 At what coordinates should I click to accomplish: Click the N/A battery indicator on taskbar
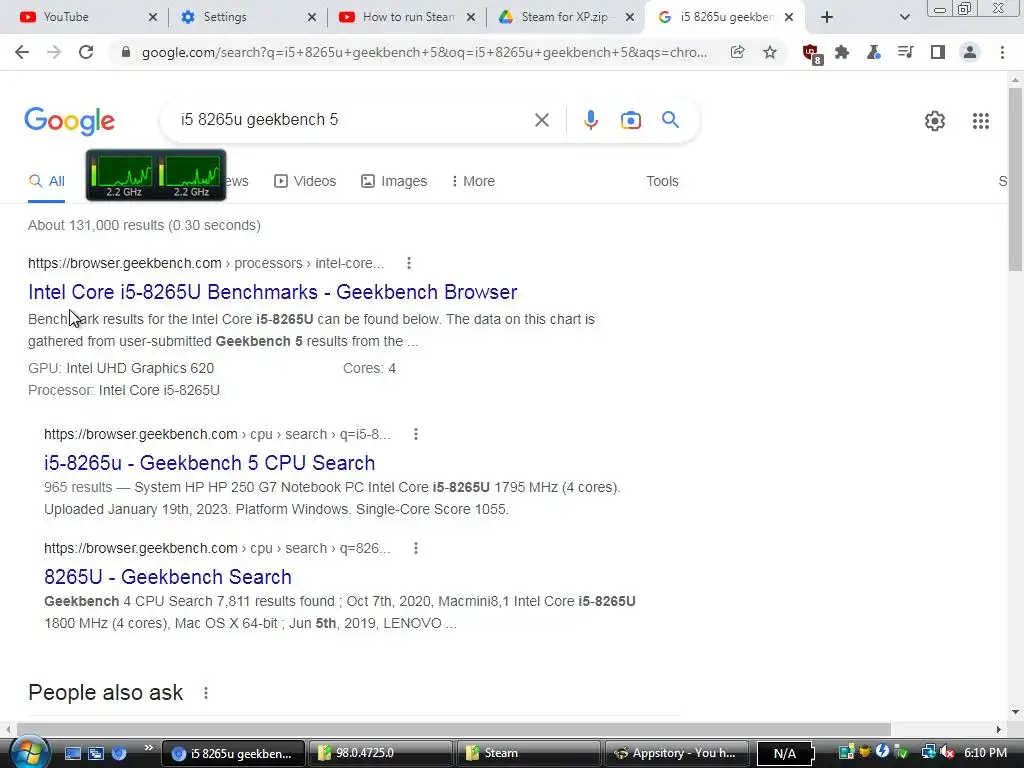(x=785, y=754)
